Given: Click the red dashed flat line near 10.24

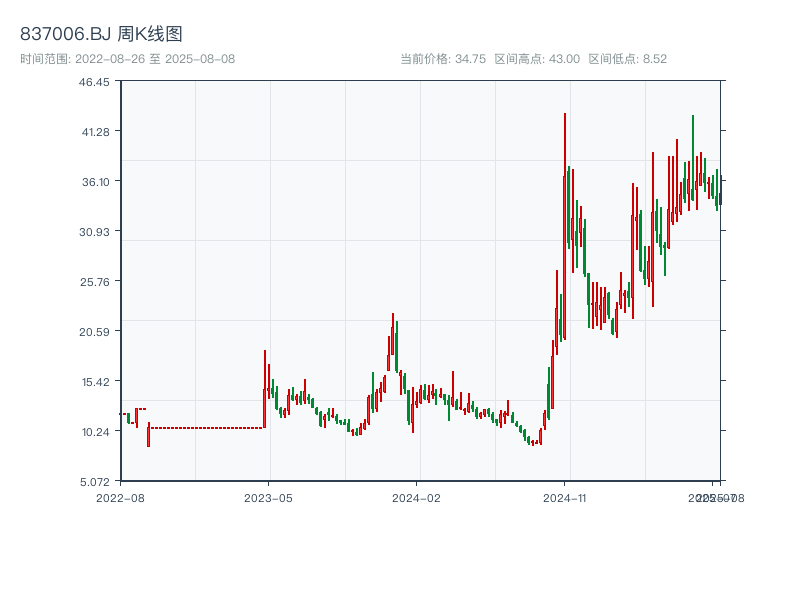Looking at the screenshot, I should (x=207, y=428).
